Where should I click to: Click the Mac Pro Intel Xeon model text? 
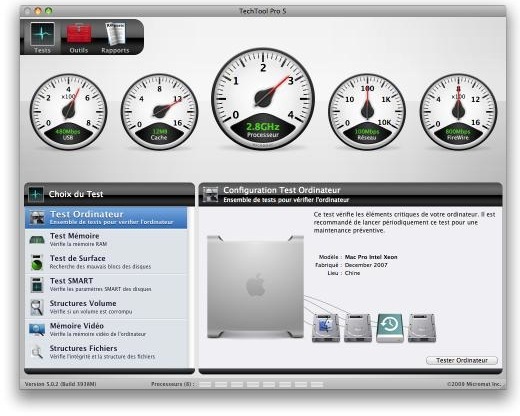(x=371, y=257)
